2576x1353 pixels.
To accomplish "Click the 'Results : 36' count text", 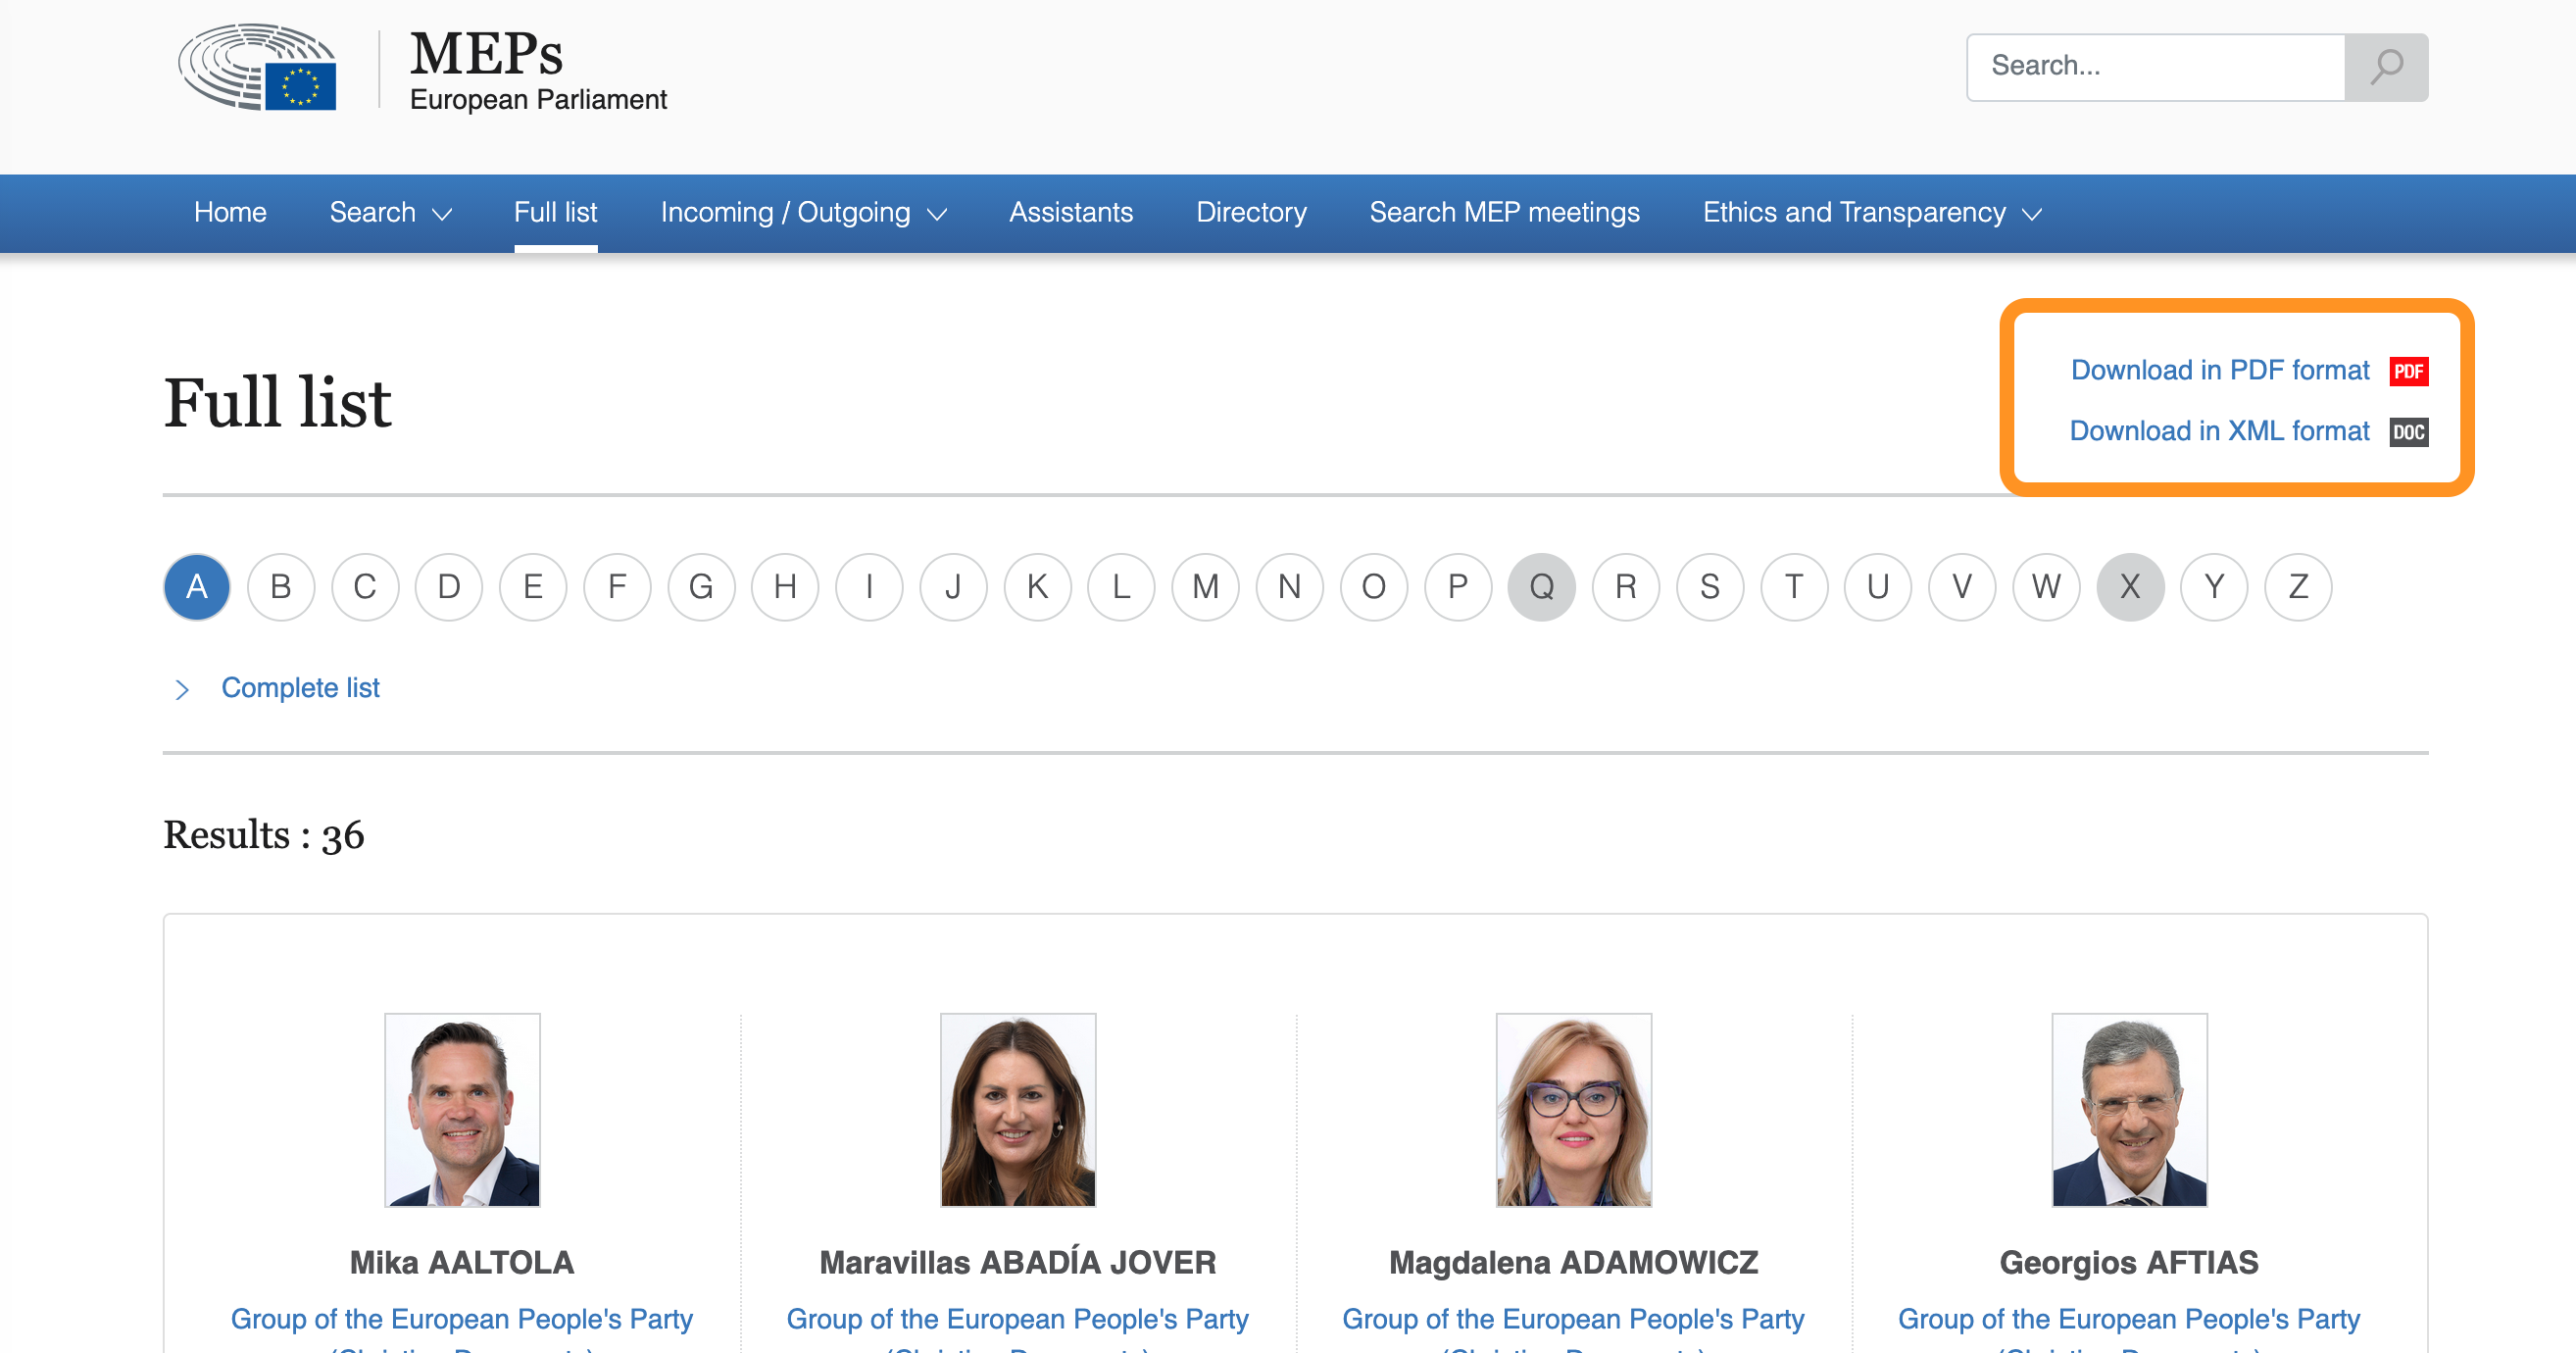I will [264, 835].
